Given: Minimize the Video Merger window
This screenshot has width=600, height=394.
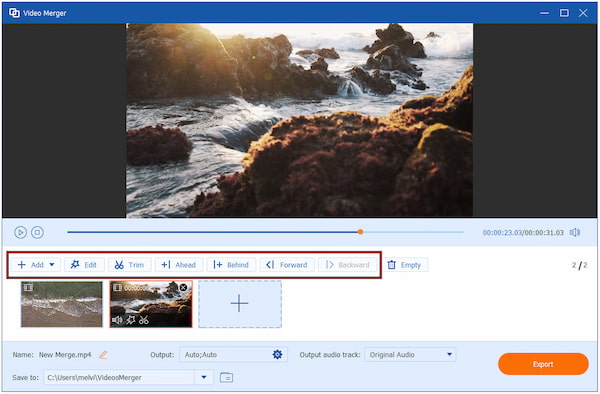Looking at the screenshot, I should tap(544, 13).
